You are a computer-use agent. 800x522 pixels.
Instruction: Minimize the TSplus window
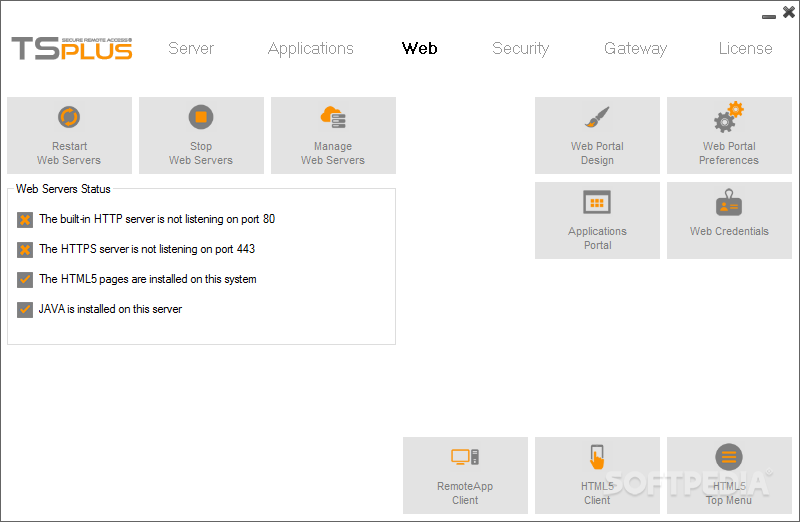click(x=769, y=17)
